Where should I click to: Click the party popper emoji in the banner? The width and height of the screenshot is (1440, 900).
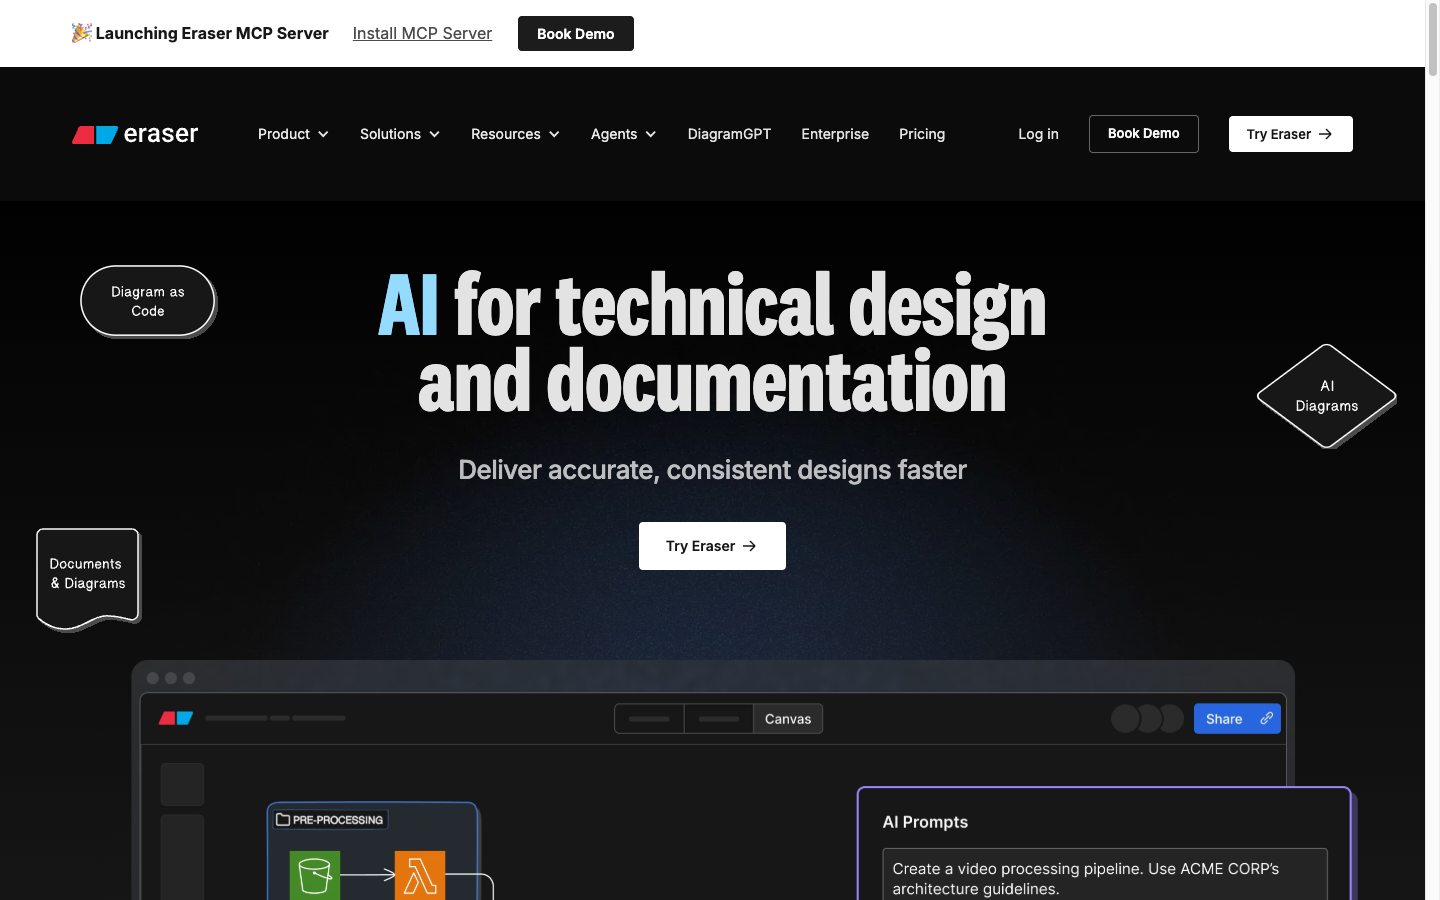point(81,33)
